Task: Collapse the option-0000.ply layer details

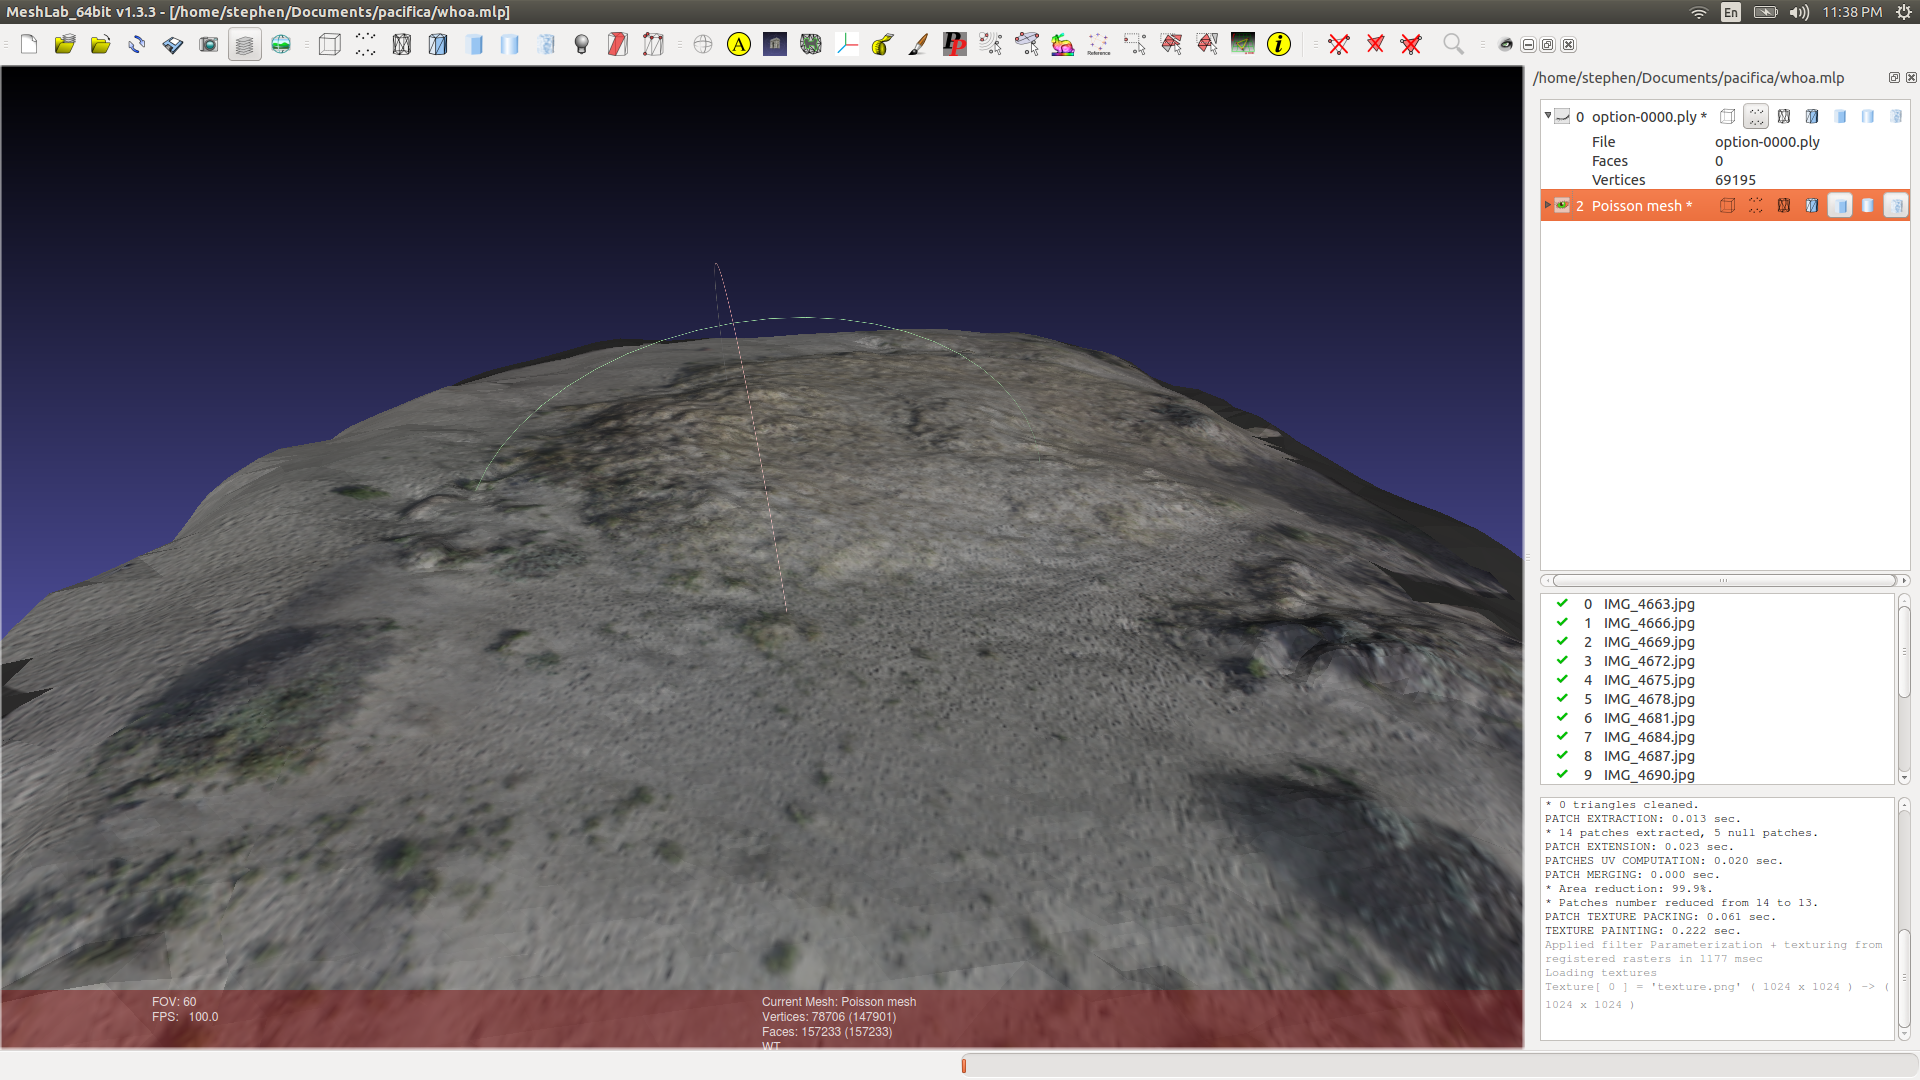Action: tap(1548, 116)
